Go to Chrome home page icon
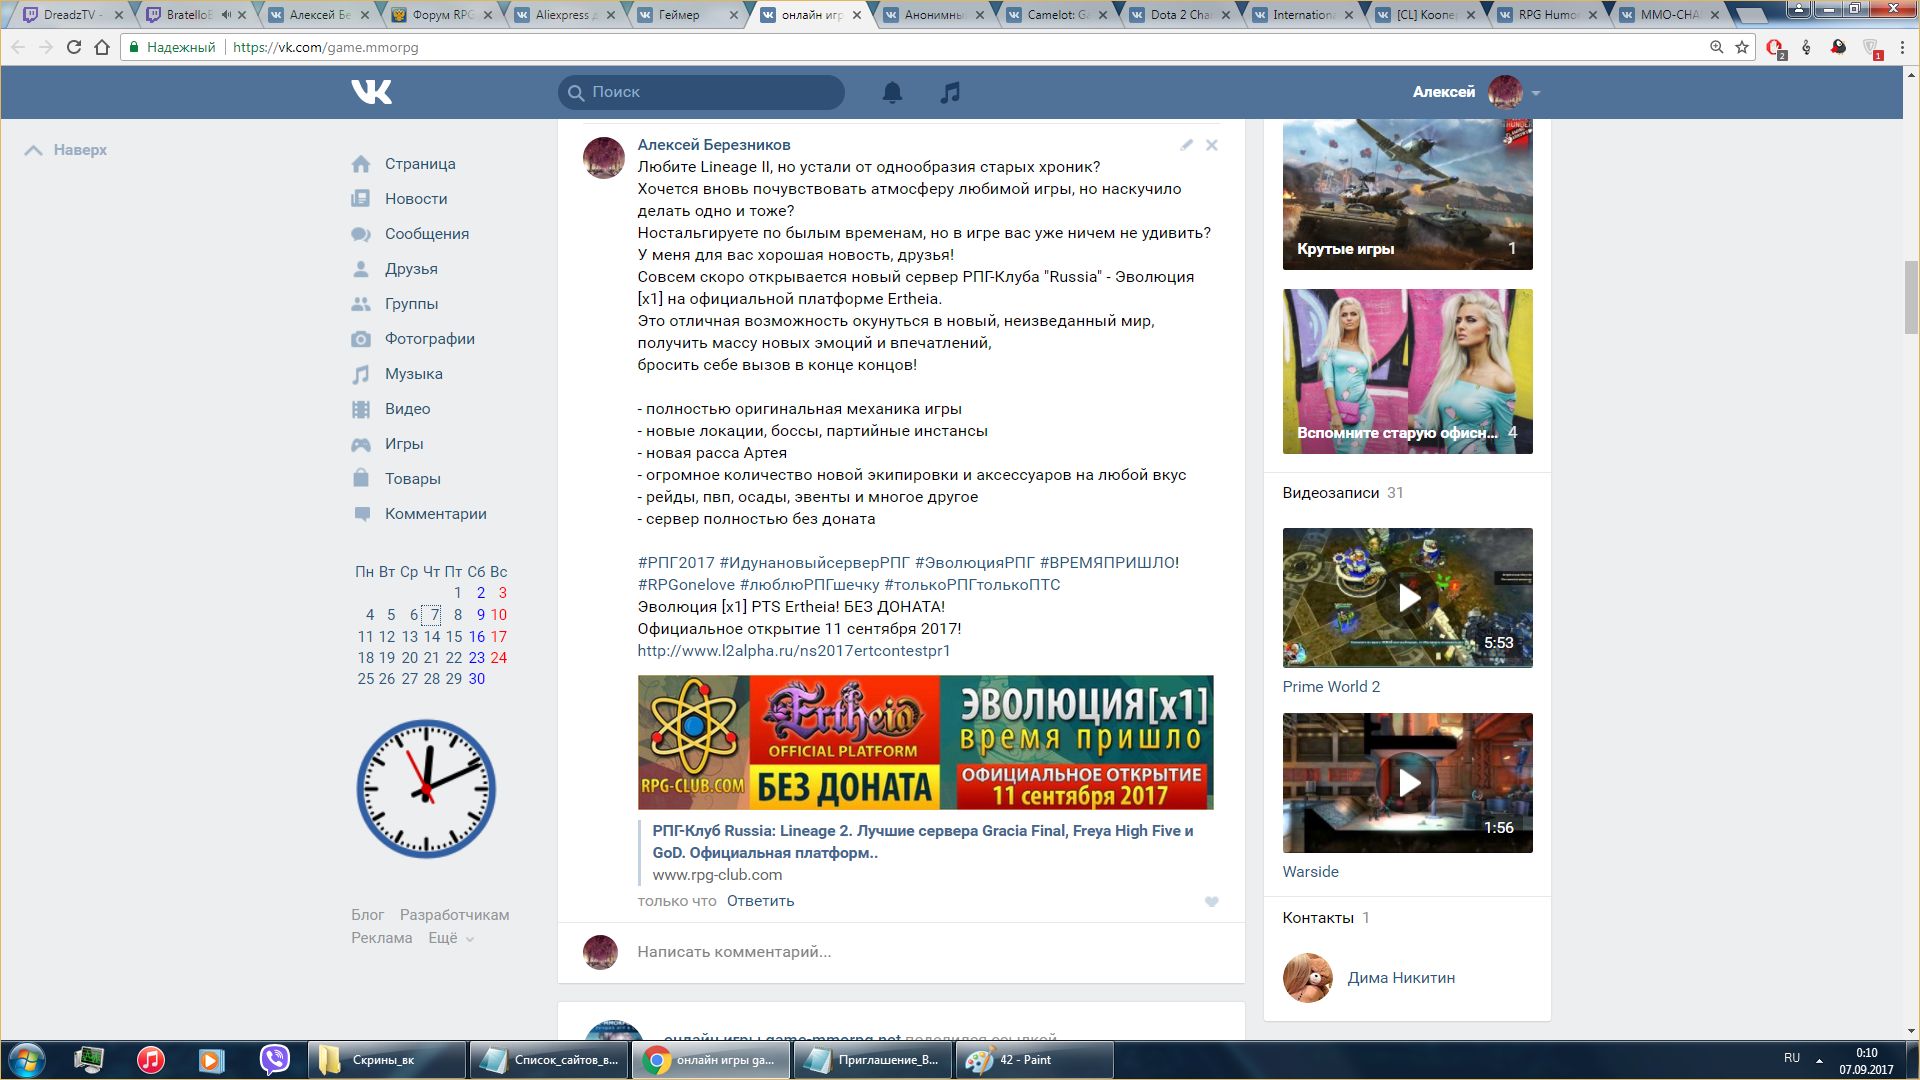The image size is (1920, 1080). 102,47
